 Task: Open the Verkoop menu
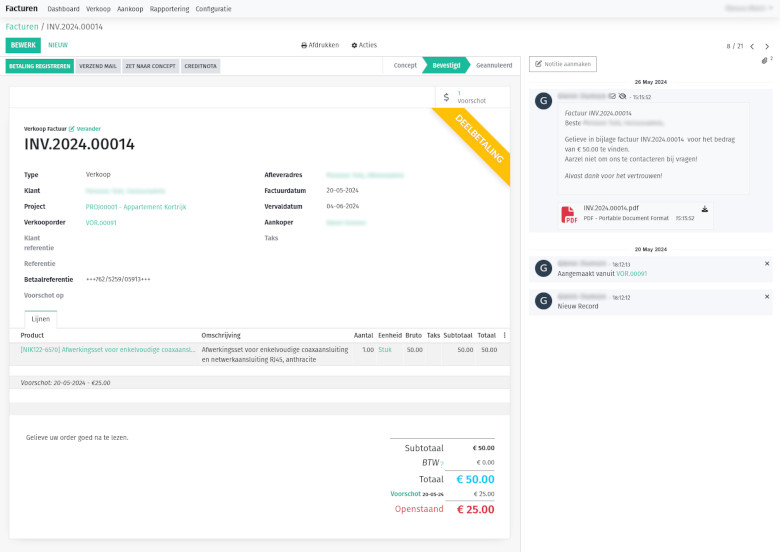(98, 8)
